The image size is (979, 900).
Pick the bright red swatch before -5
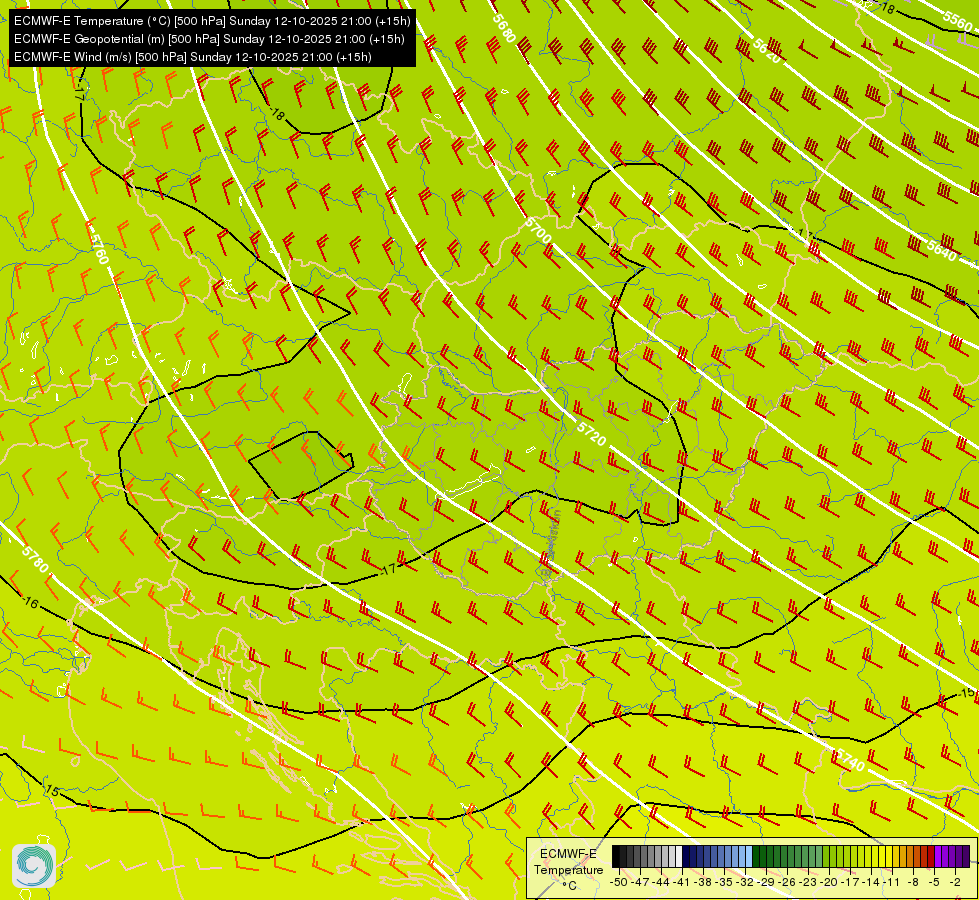(931, 856)
